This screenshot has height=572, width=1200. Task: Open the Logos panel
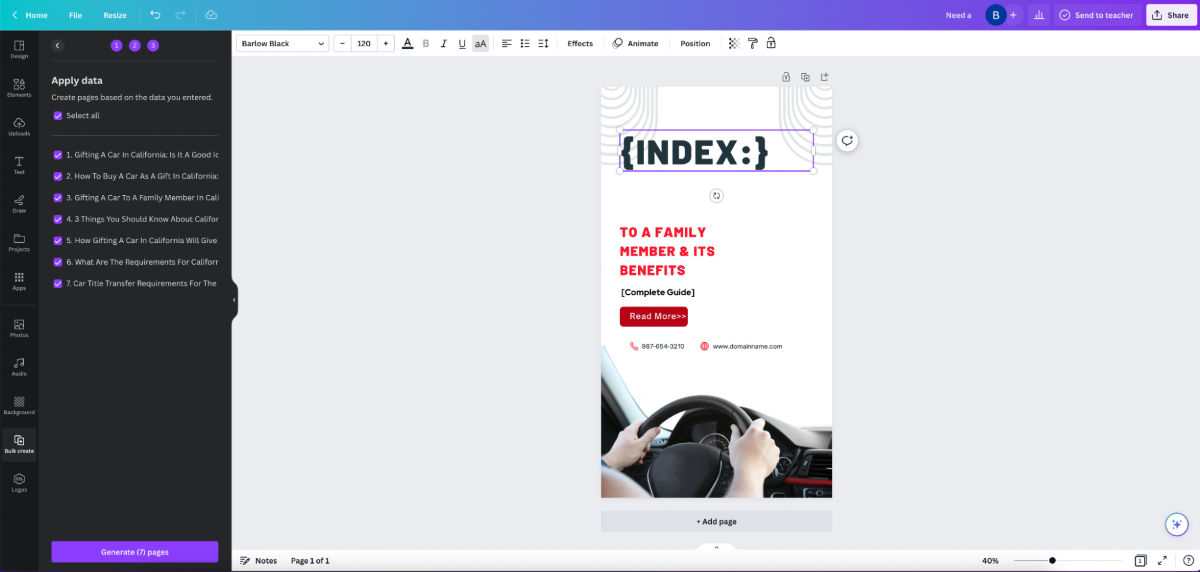(x=19, y=483)
